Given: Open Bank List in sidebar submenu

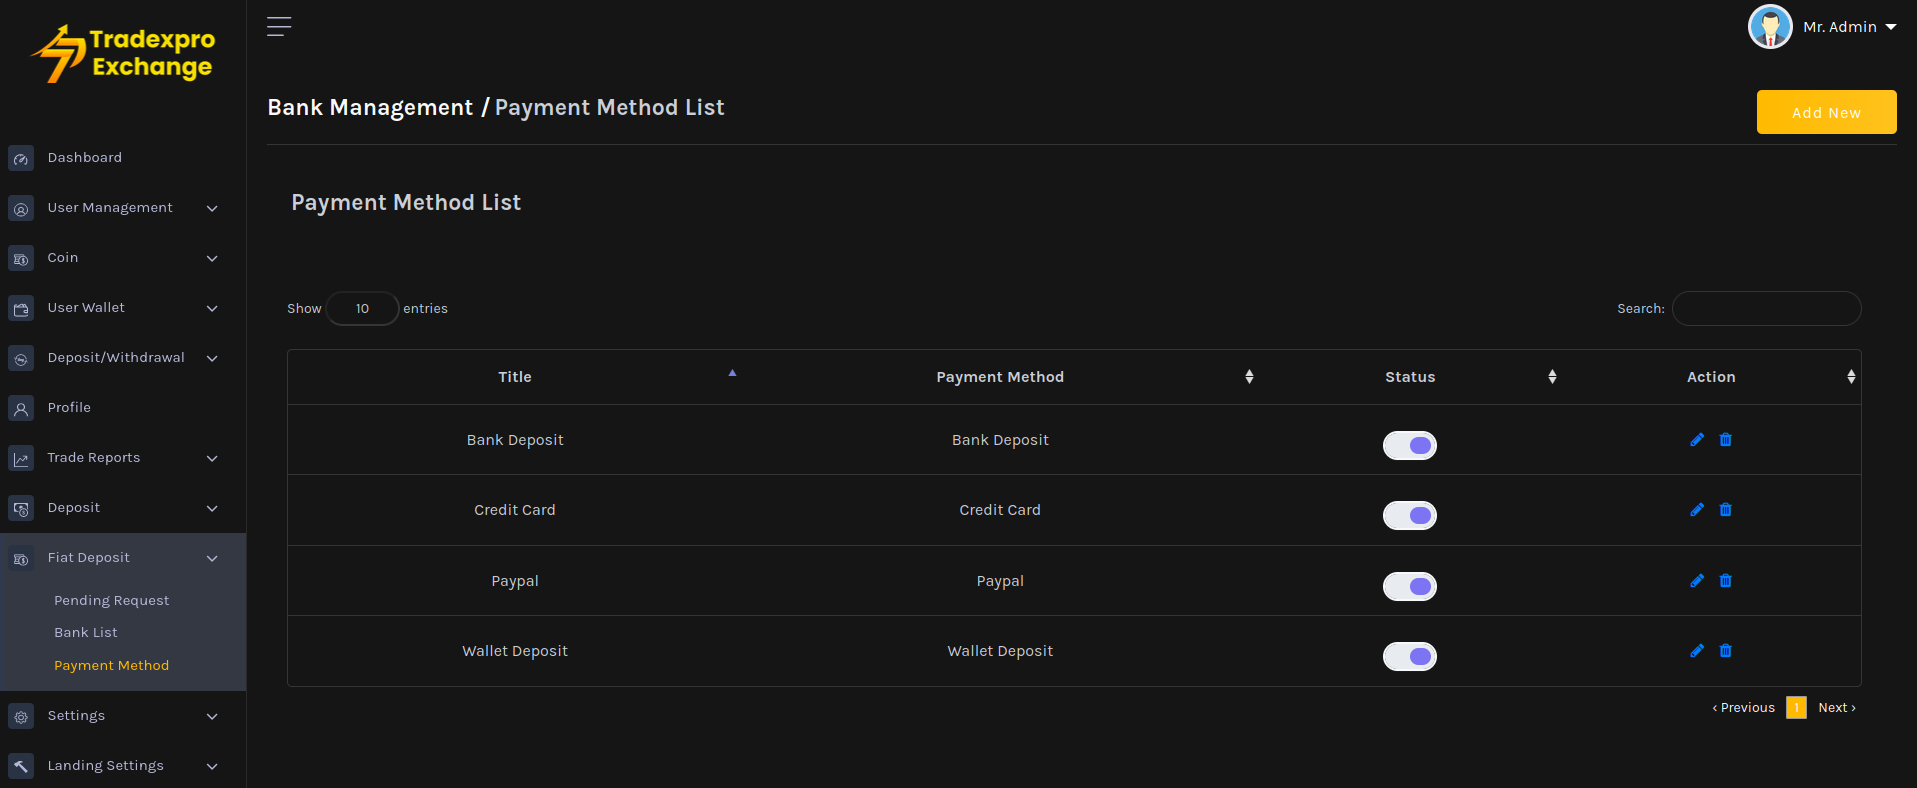Looking at the screenshot, I should click(x=86, y=633).
